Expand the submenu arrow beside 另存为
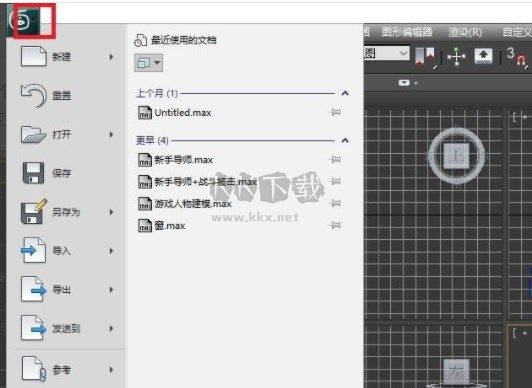The height and width of the screenshot is (388, 532). click(111, 212)
